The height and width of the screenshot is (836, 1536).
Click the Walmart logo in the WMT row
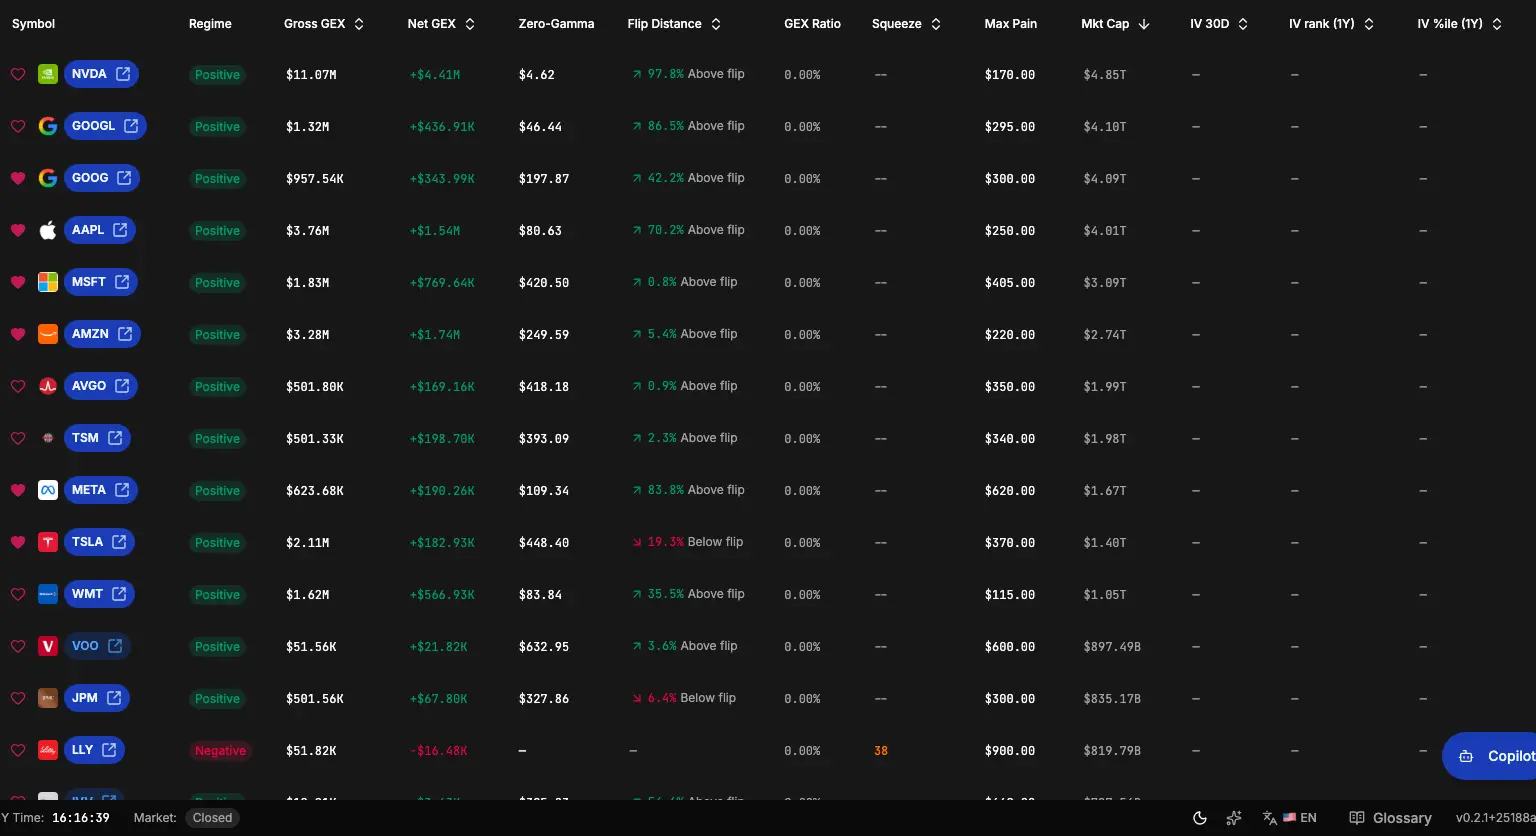47,594
